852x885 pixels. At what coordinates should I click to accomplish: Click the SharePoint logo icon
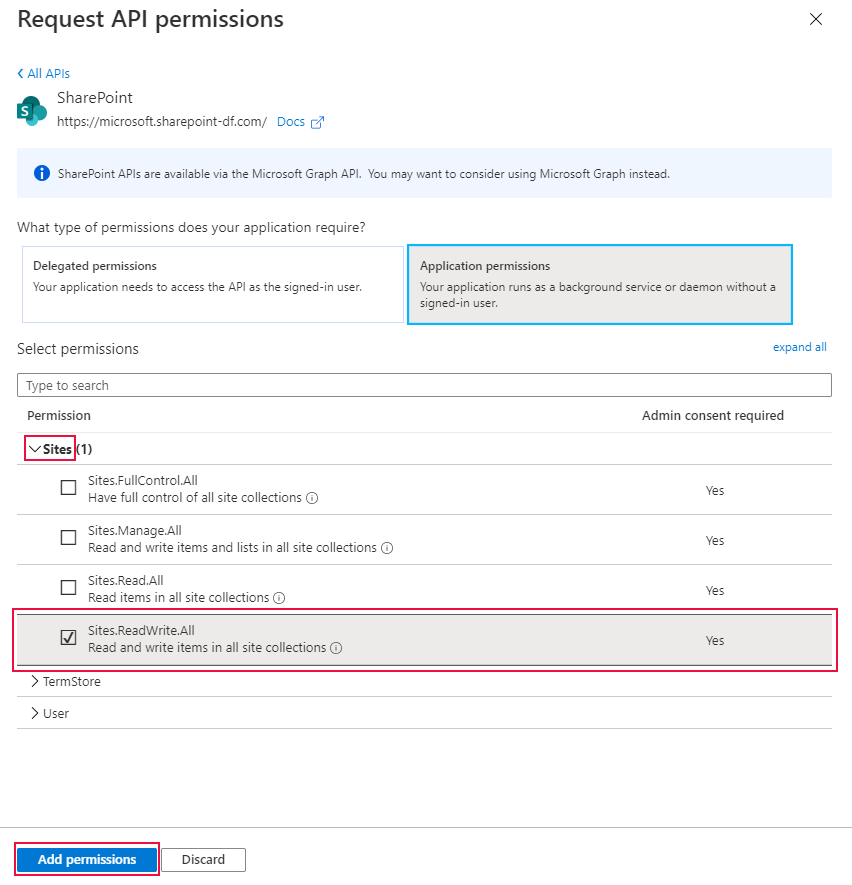click(x=32, y=111)
